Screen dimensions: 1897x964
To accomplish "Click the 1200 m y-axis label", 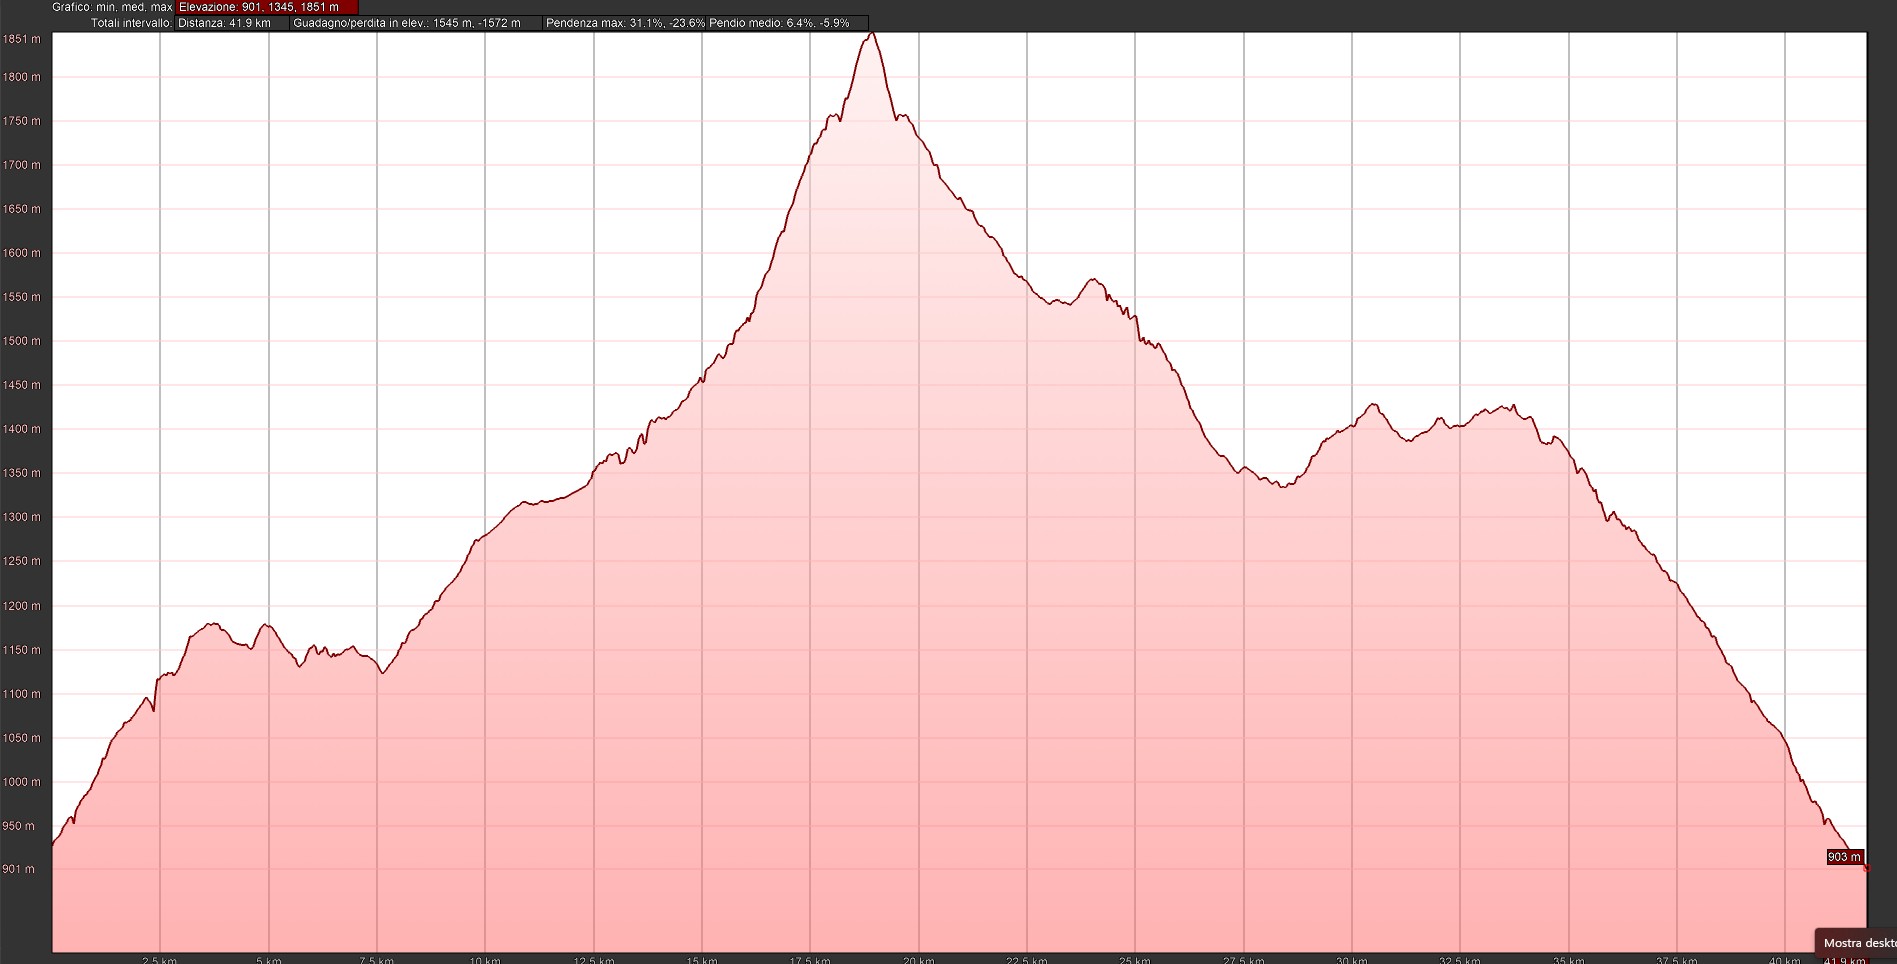I will tap(22, 606).
